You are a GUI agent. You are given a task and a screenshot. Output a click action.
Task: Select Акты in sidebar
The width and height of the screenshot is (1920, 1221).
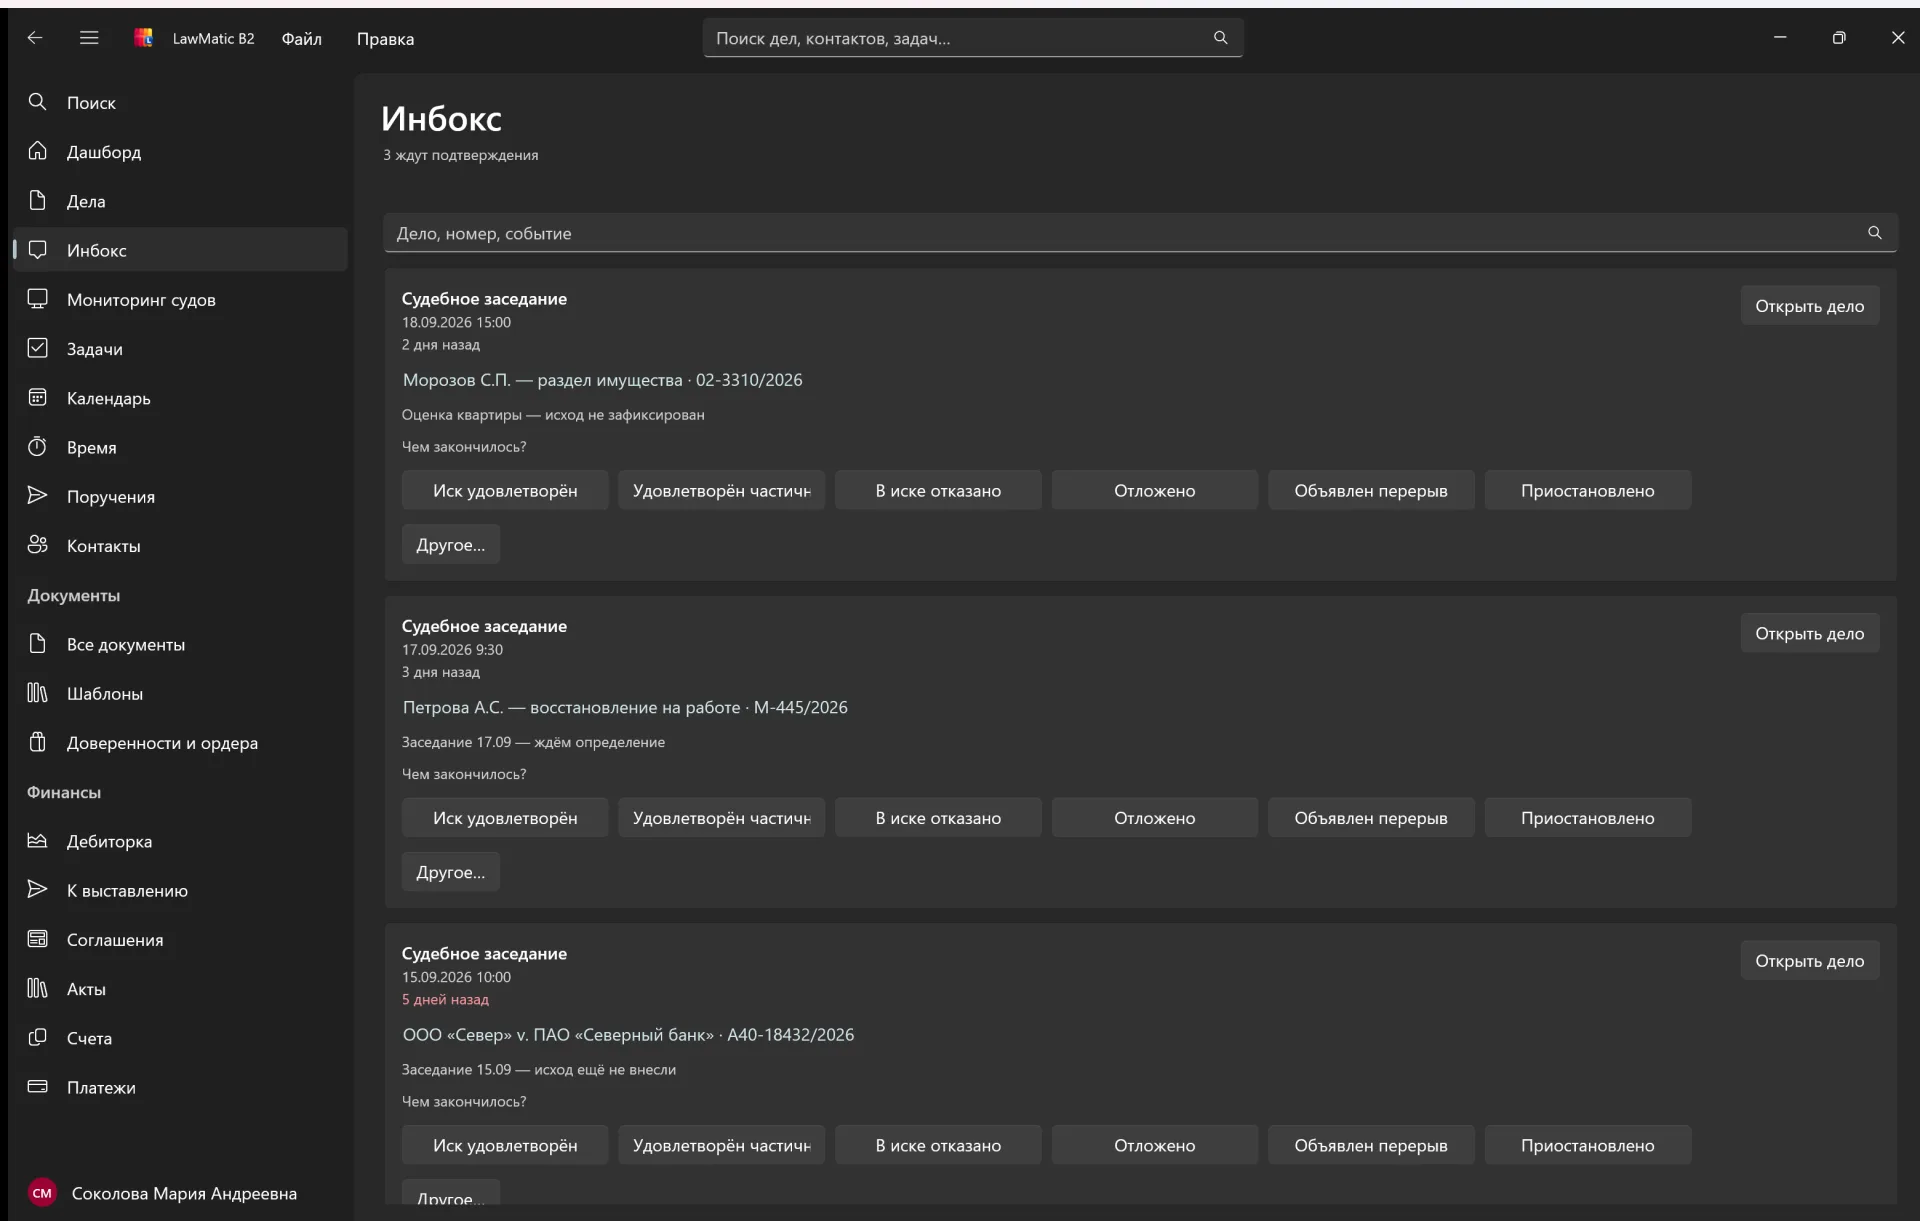tap(180, 988)
